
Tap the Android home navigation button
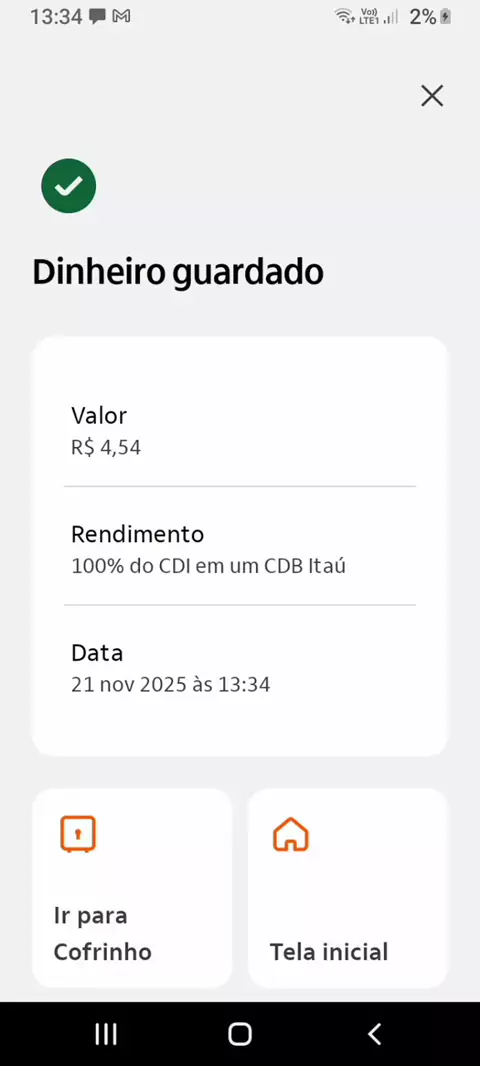tap(239, 1033)
